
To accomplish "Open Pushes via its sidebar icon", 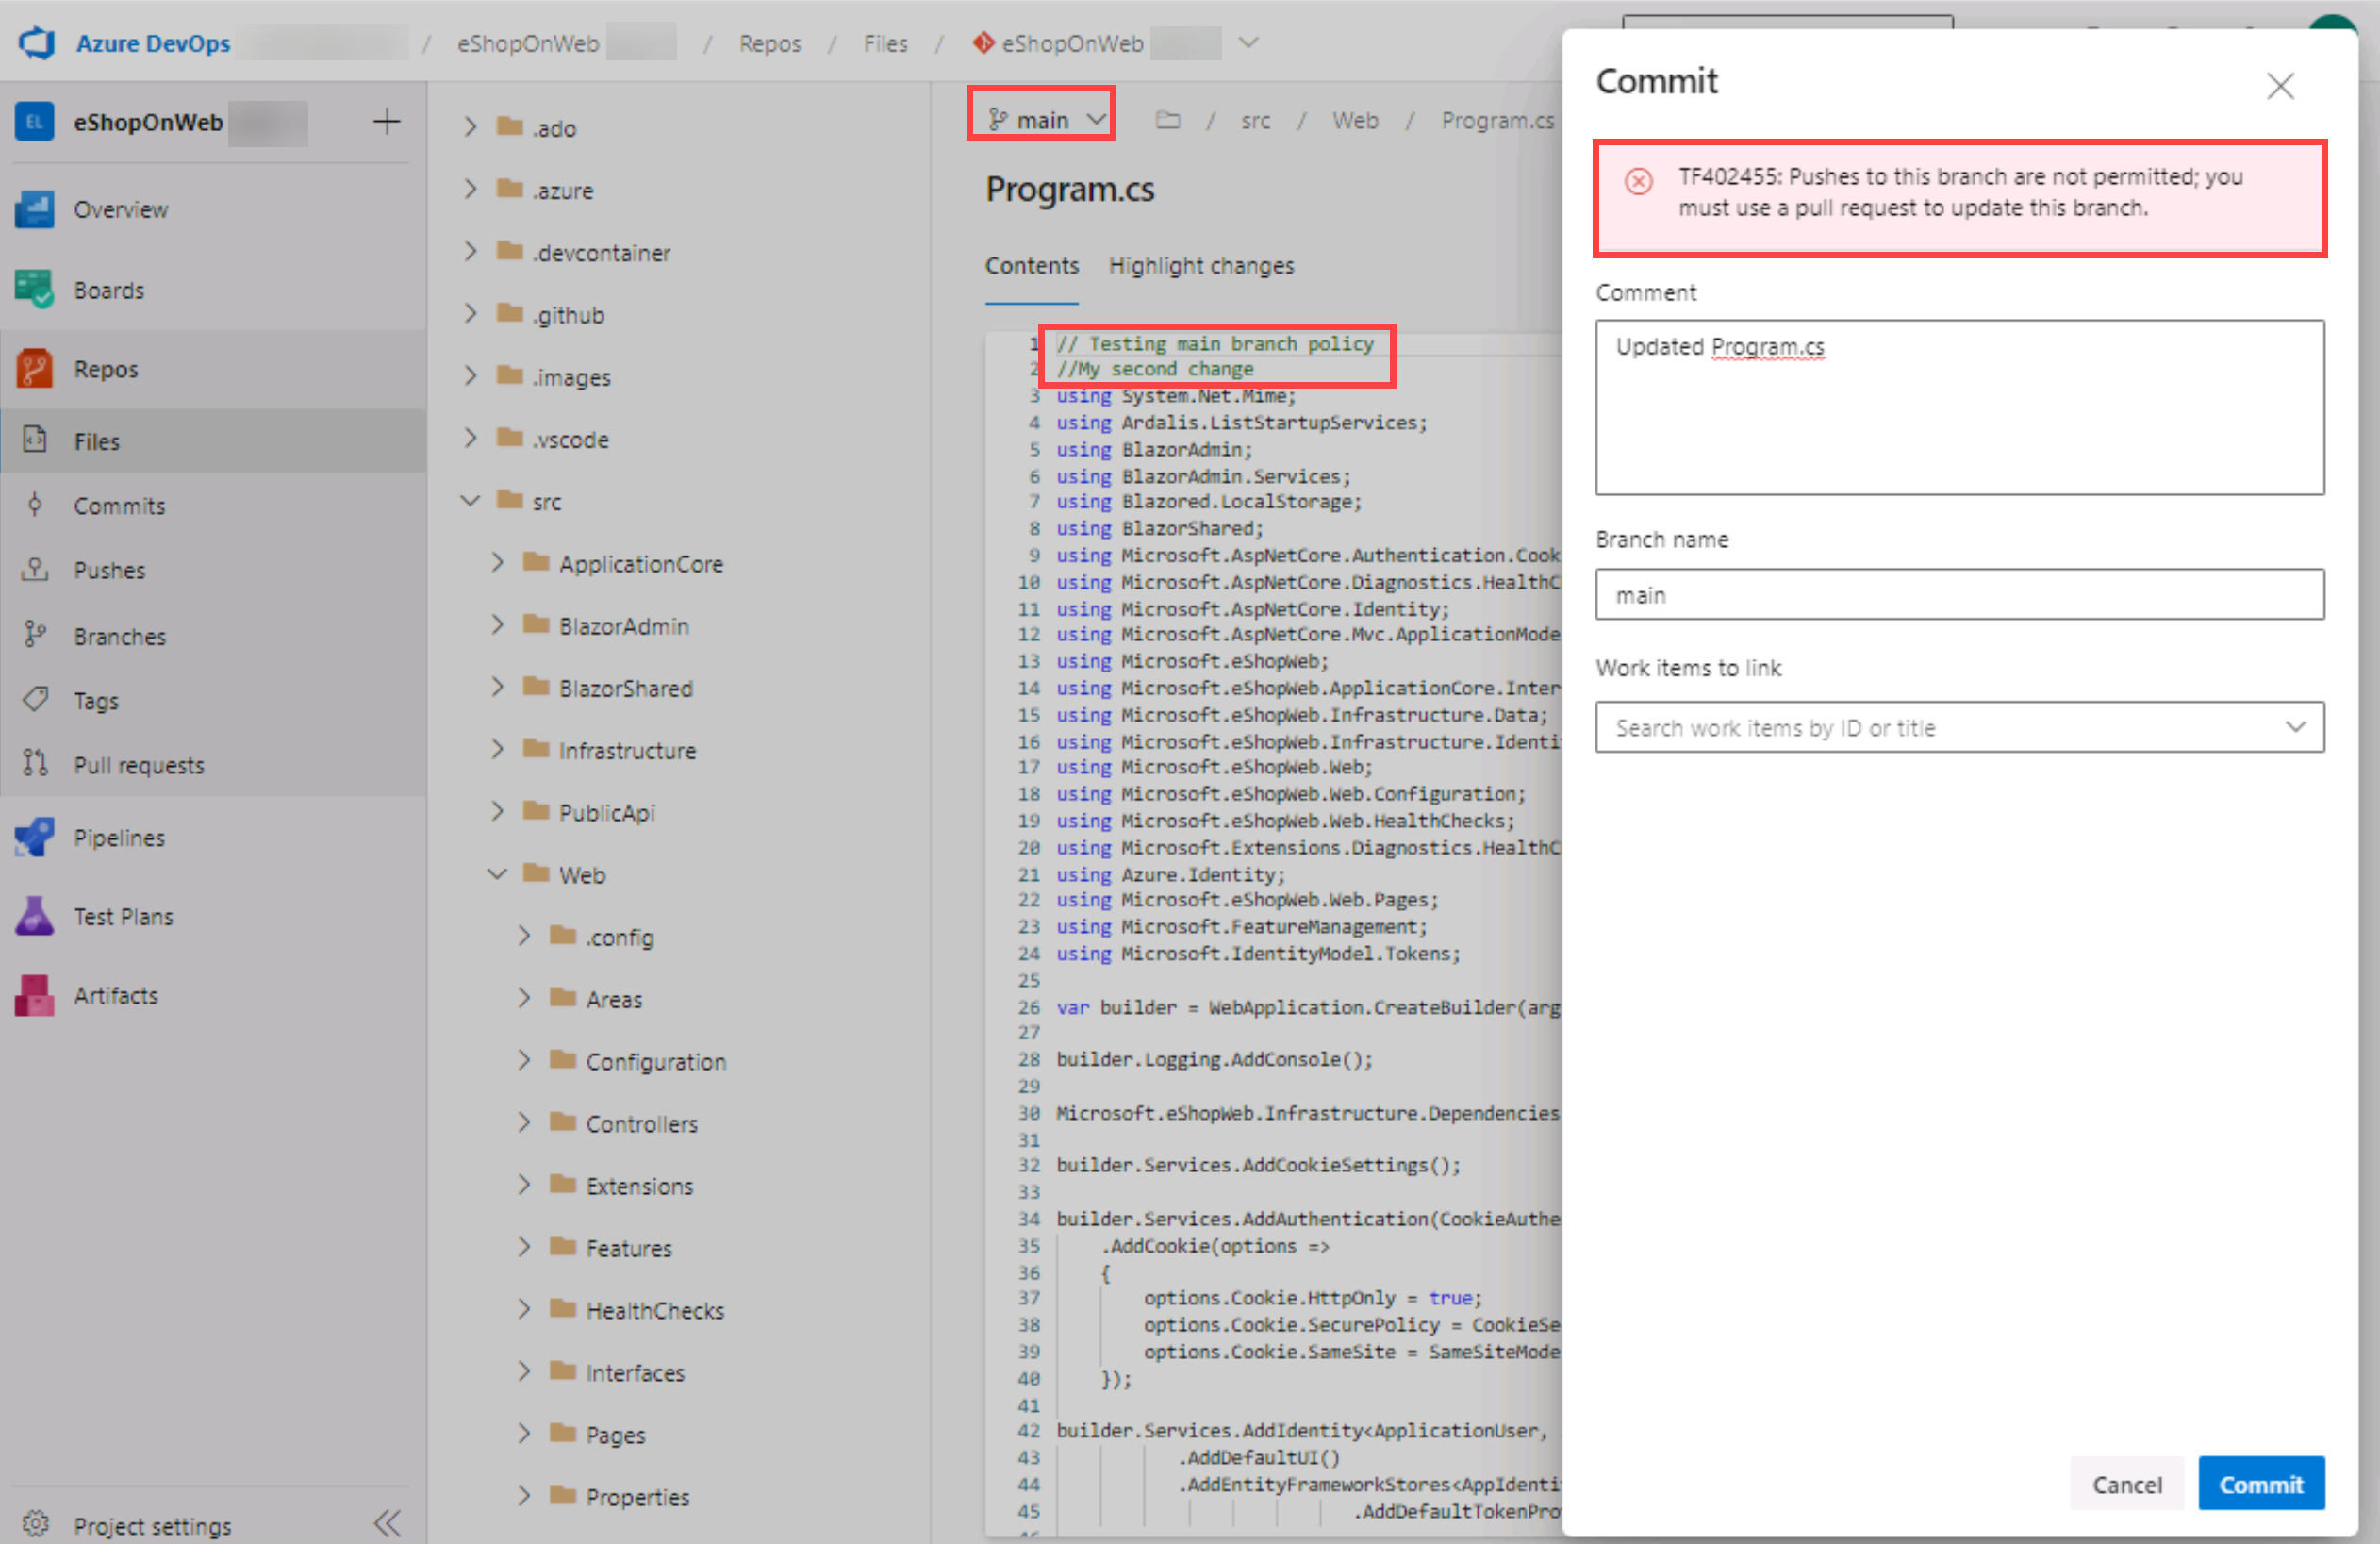I will pos(35,570).
